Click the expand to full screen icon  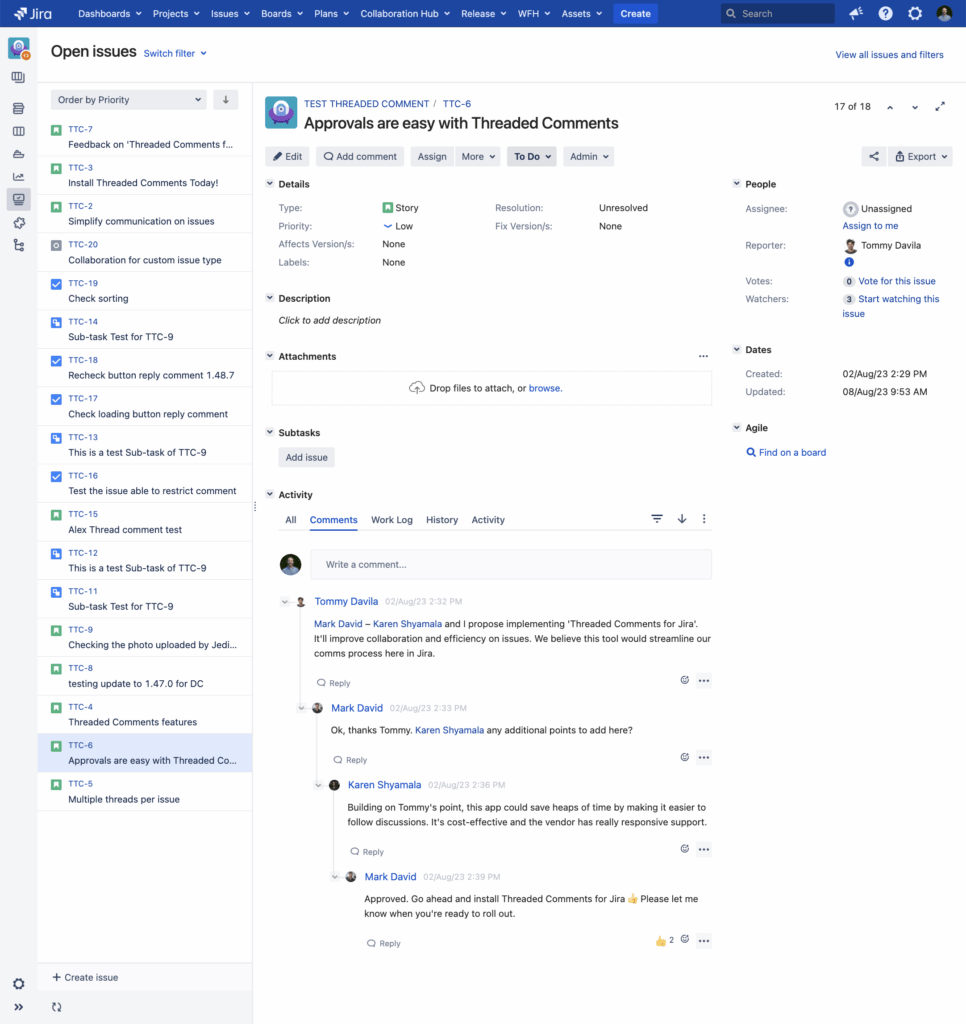pos(940,107)
